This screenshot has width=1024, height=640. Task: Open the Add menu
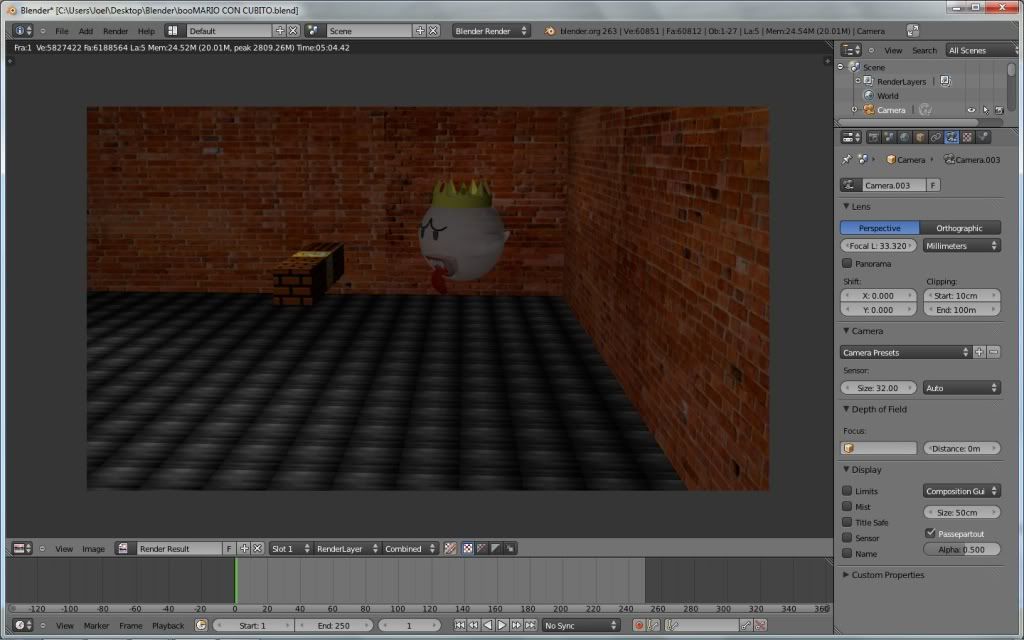coord(86,31)
